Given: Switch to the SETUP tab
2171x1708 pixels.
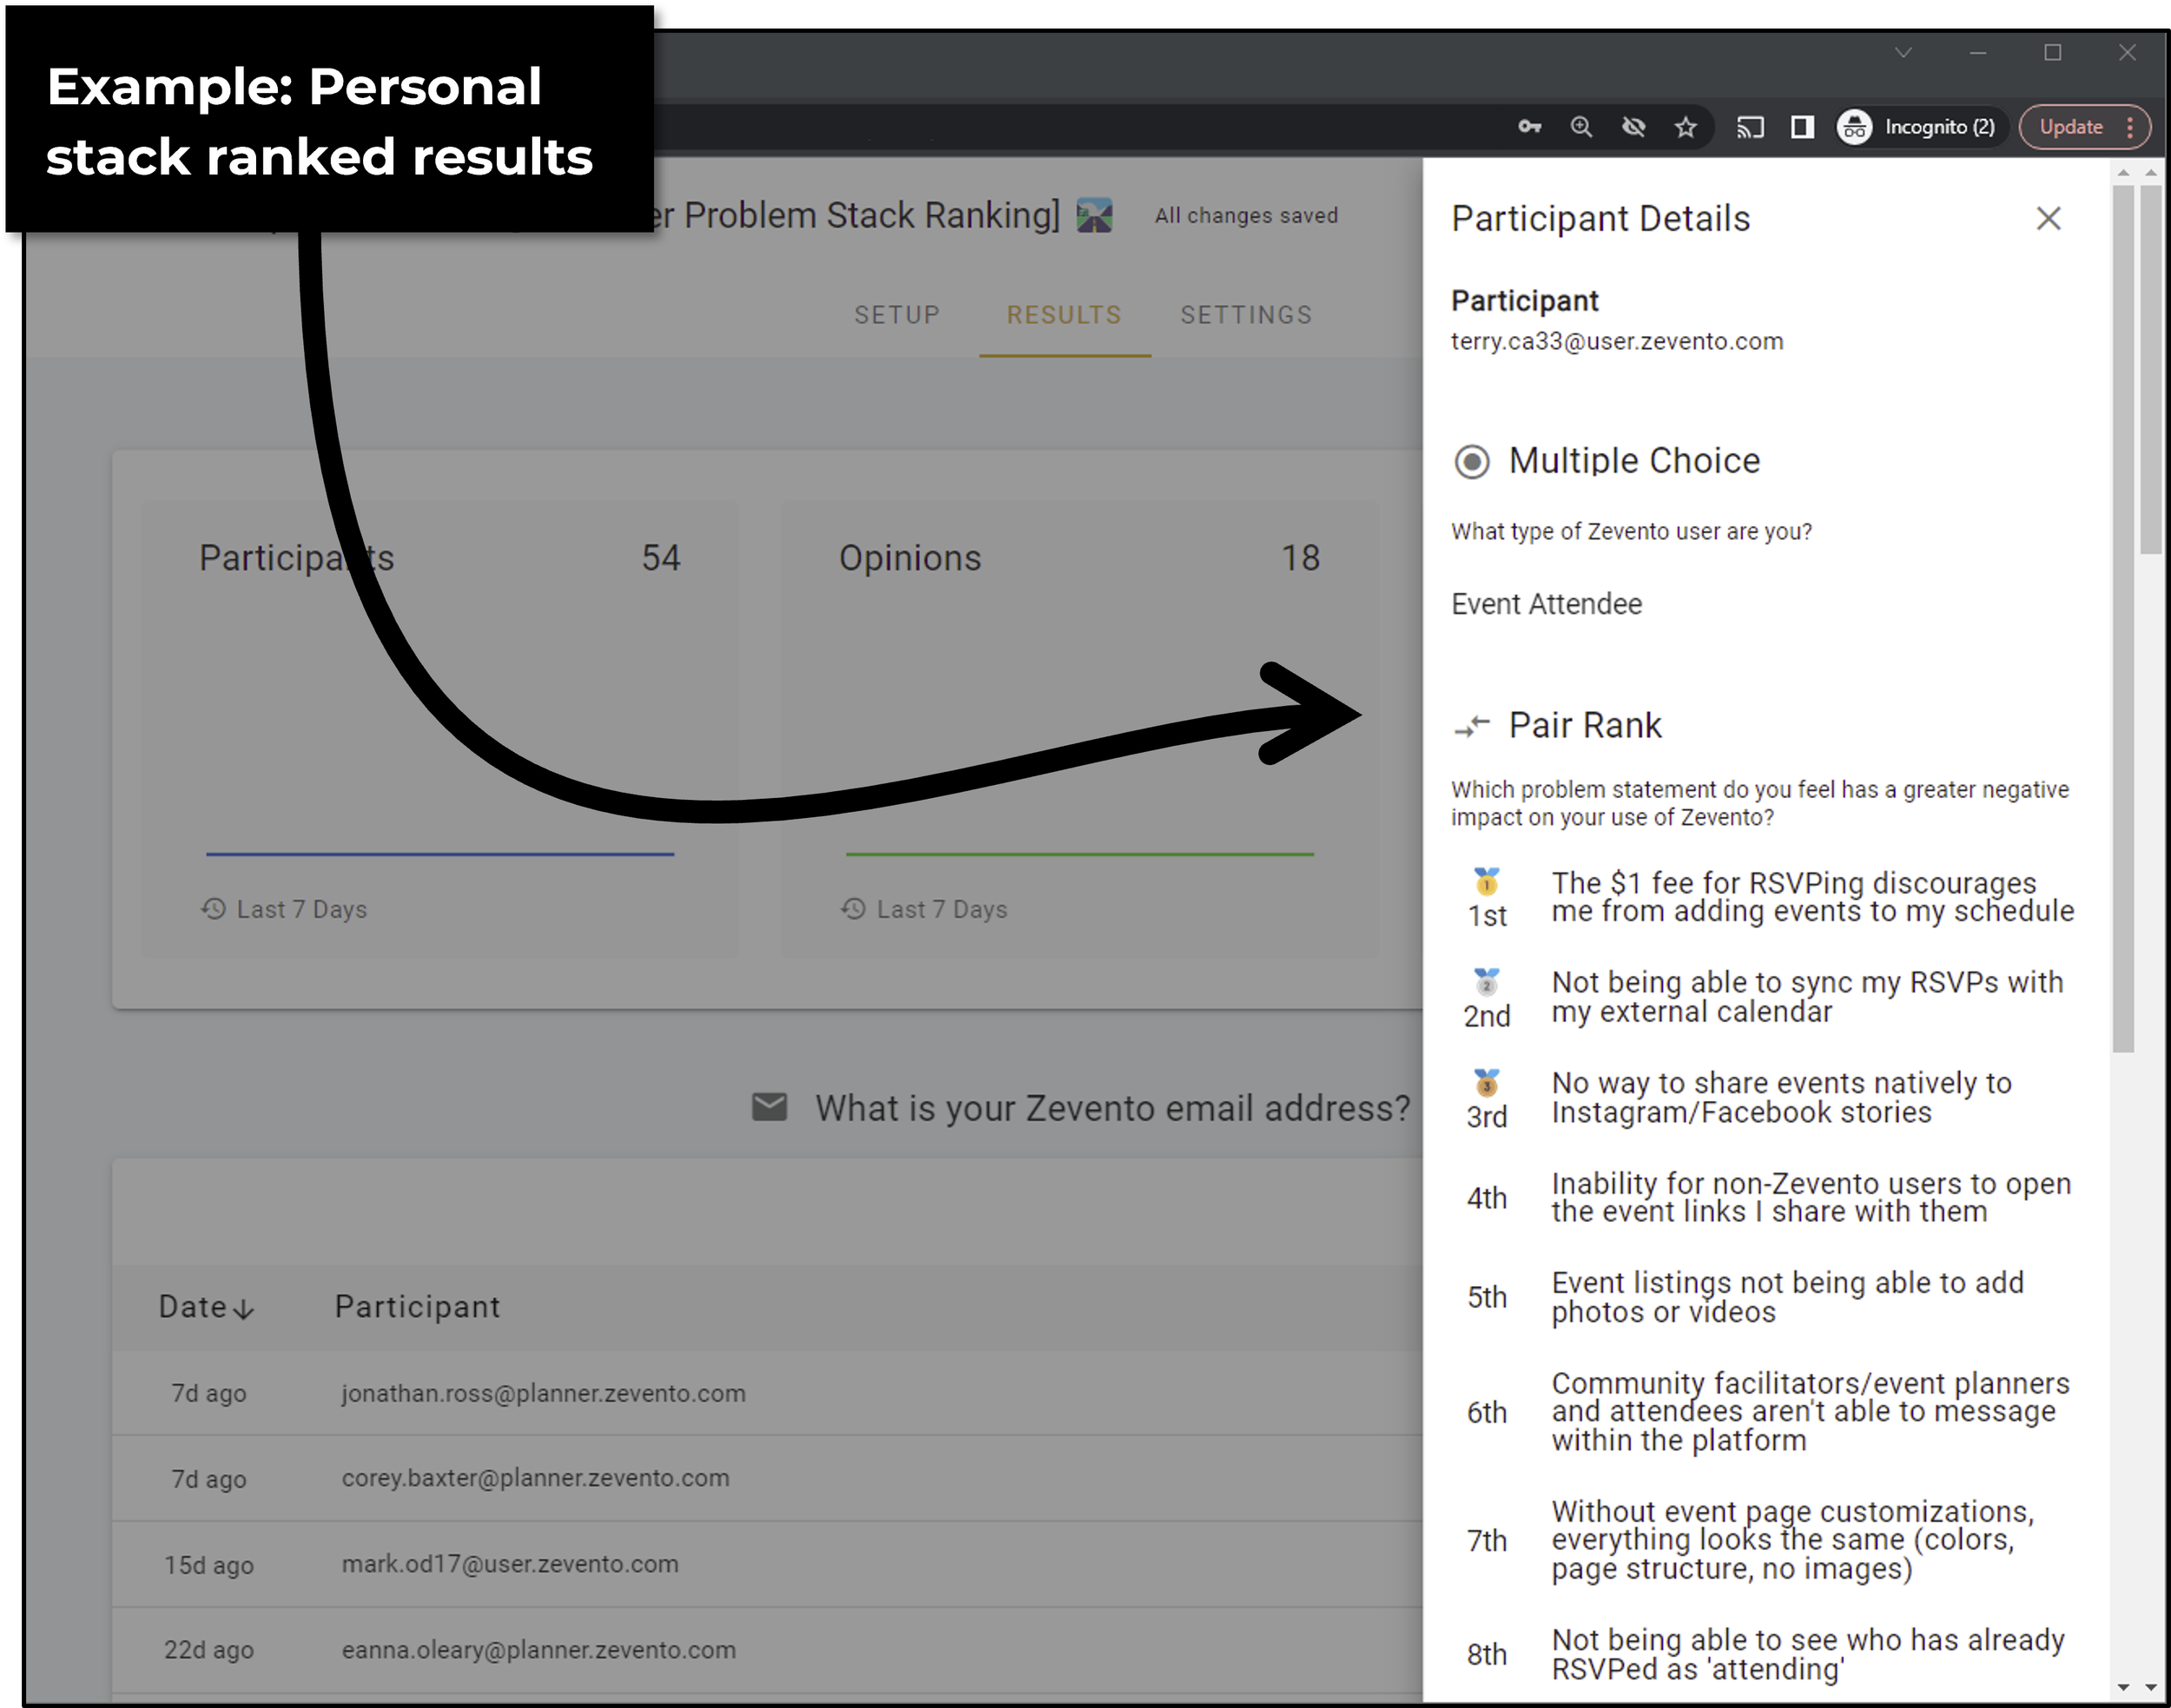Looking at the screenshot, I should [x=897, y=315].
